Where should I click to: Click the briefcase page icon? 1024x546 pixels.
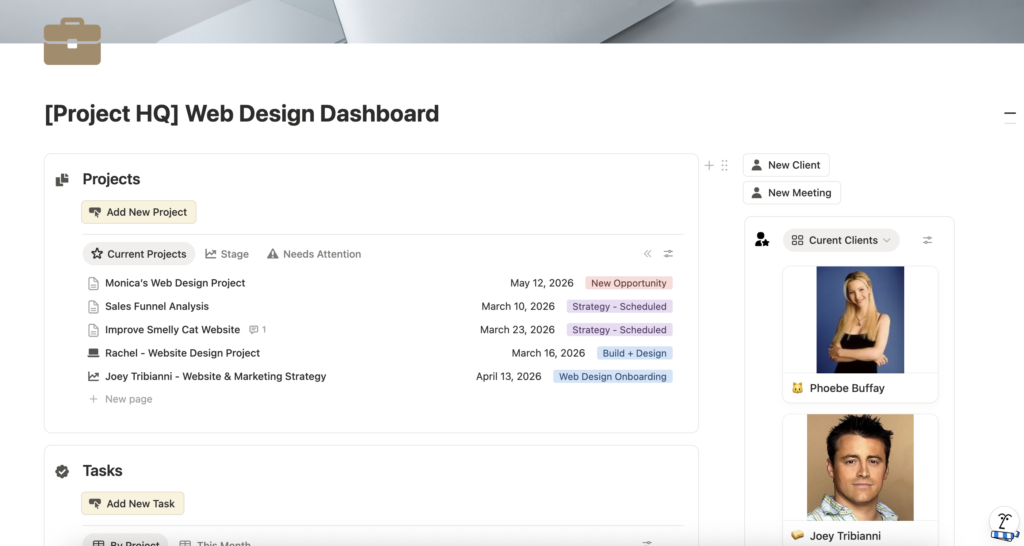point(72,41)
